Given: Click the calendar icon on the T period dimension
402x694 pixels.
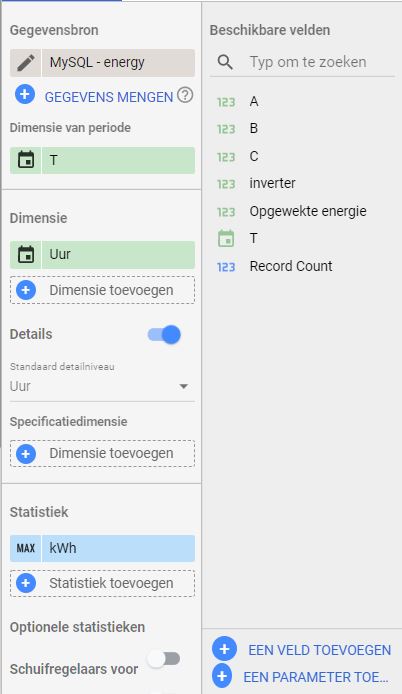Looking at the screenshot, I should click(x=26, y=160).
